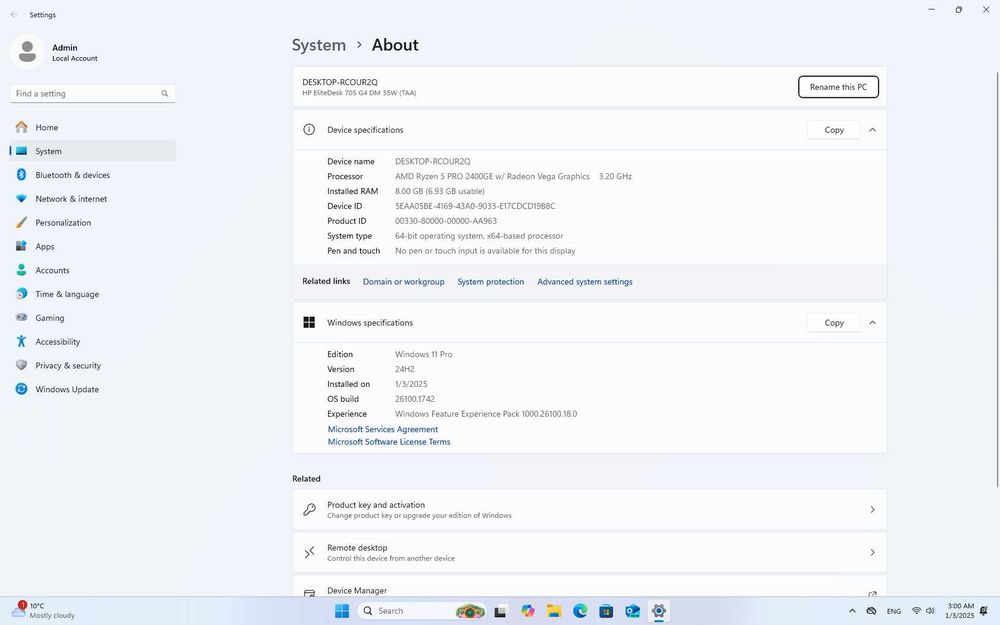Select Windows Update in sidebar
Viewport: 1000px width, 625px height.
[x=66, y=389]
